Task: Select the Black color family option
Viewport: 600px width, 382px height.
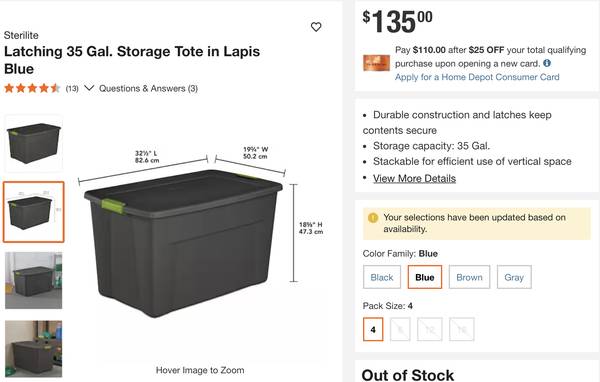Action: (x=382, y=277)
